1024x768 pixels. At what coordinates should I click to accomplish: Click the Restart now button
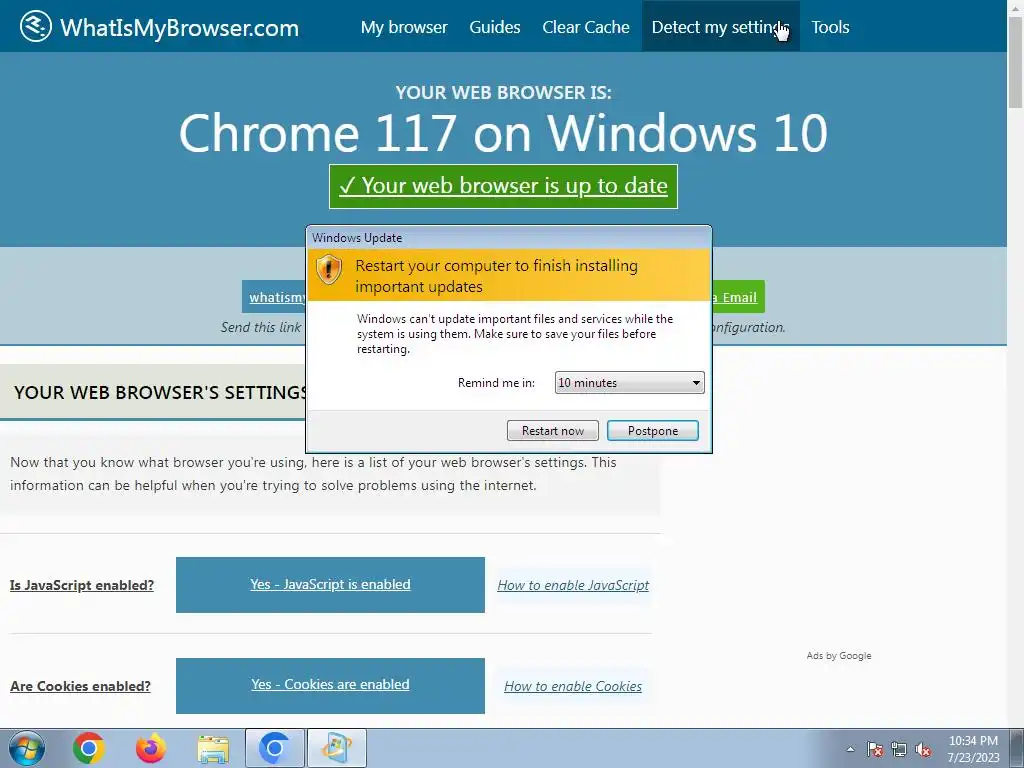coord(552,430)
